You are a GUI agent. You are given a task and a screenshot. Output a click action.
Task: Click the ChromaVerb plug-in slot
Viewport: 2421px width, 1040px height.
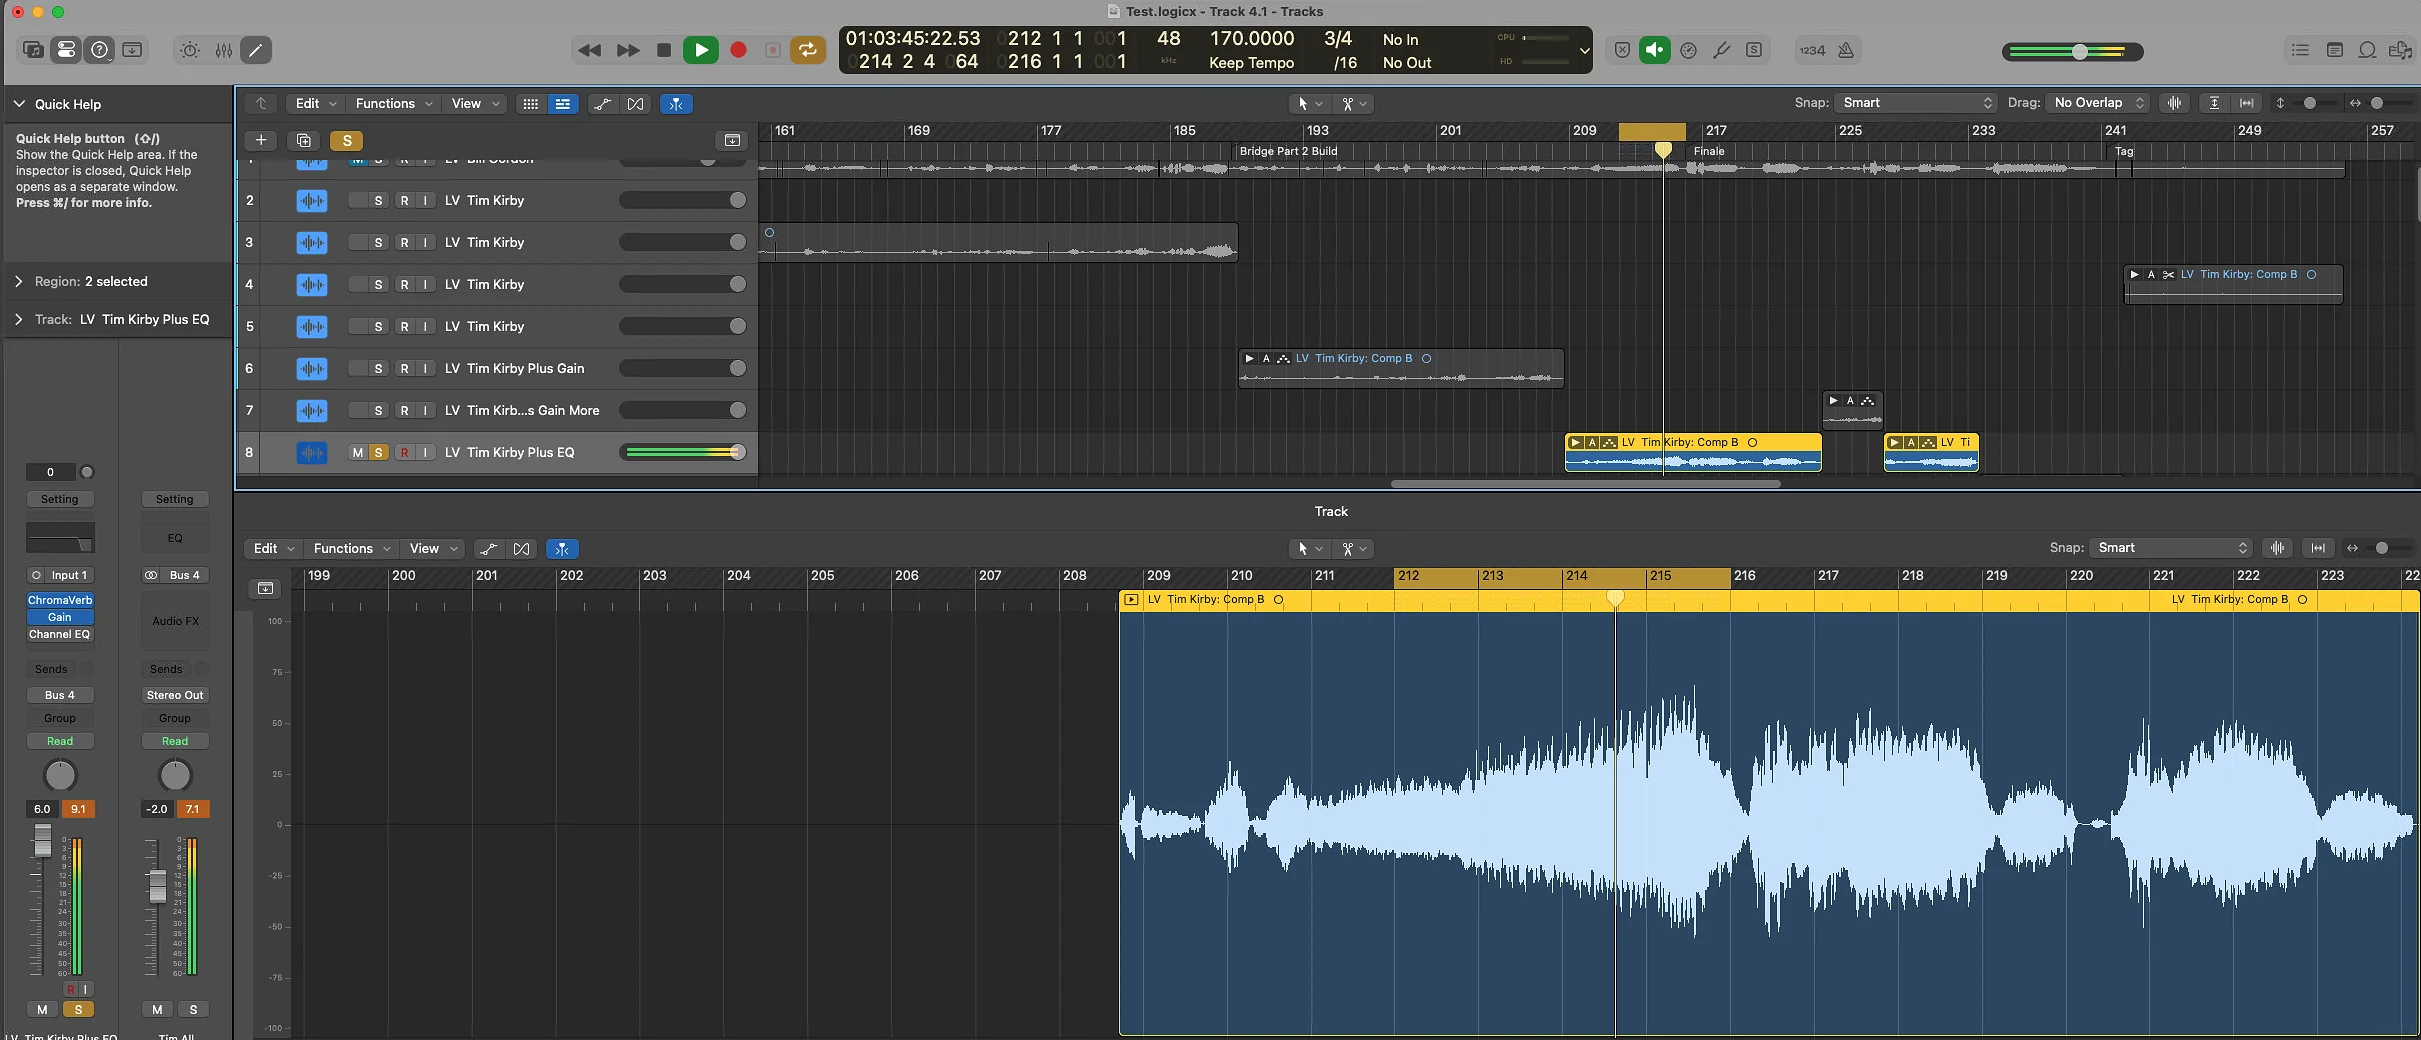click(x=60, y=600)
